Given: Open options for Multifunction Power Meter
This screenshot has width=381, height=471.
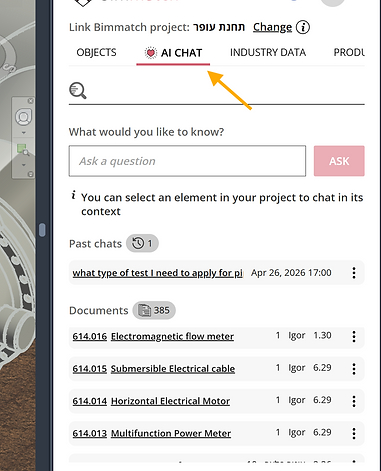Looking at the screenshot, I should coord(354,433).
